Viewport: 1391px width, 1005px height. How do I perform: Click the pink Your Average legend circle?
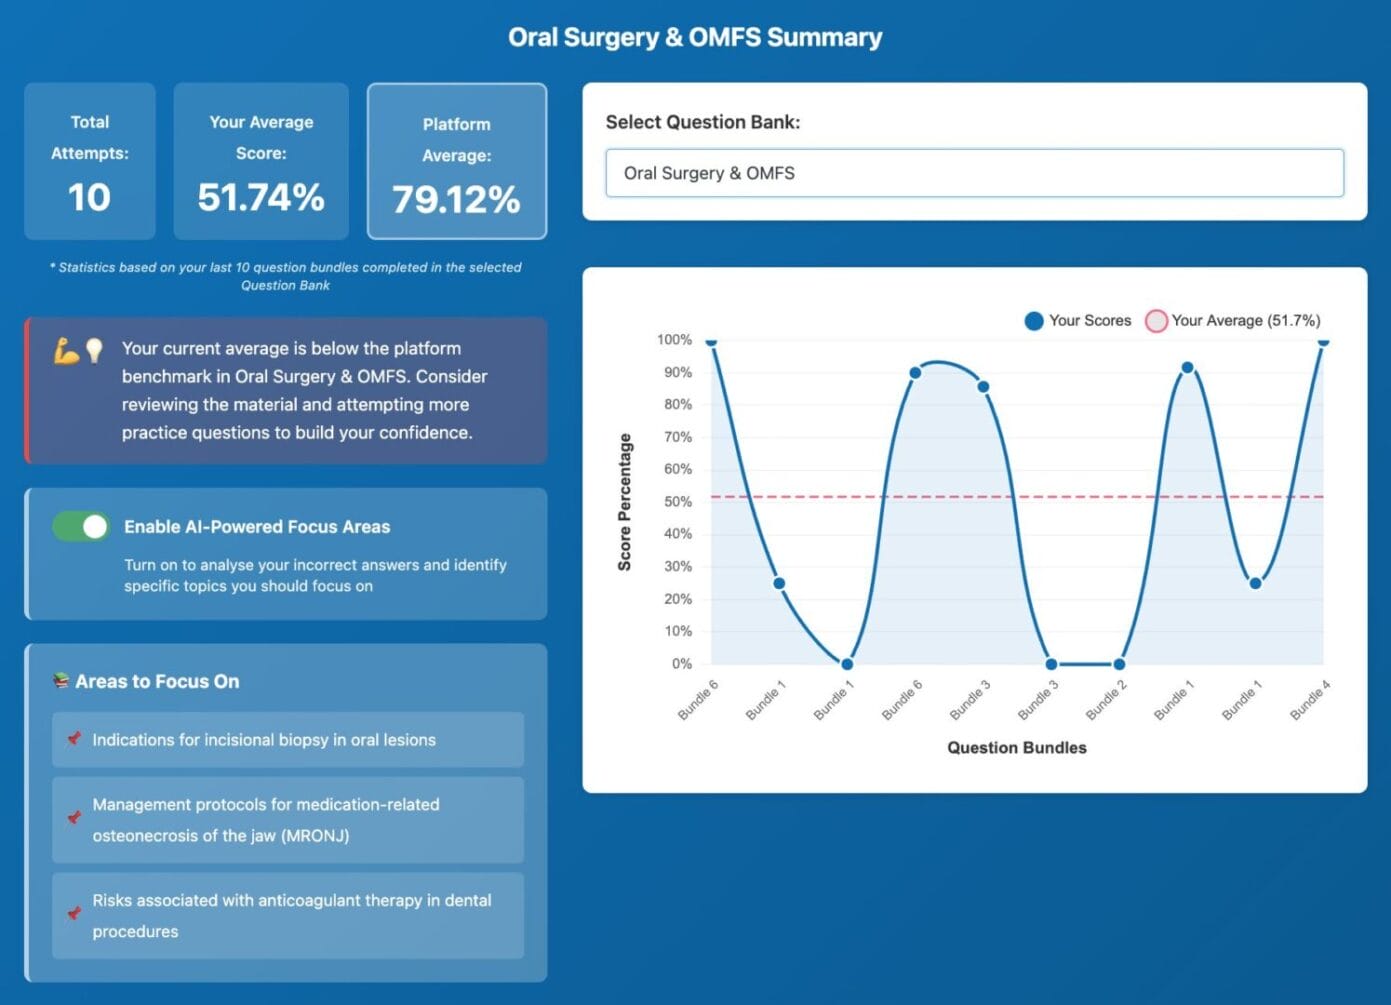pyautogui.click(x=1157, y=321)
